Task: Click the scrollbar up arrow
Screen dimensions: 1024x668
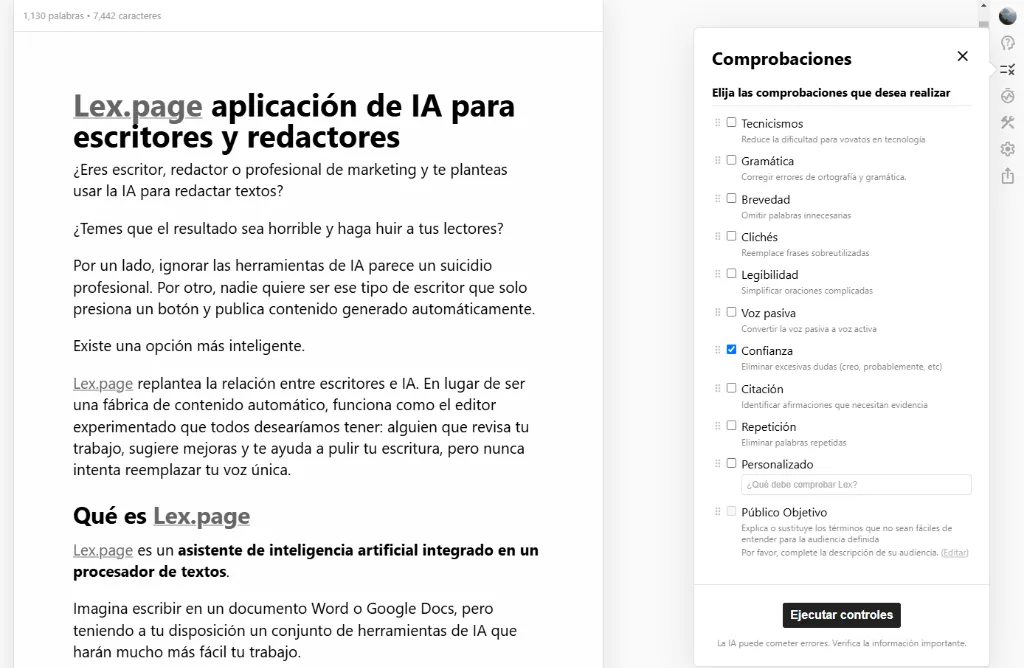Action: (984, 5)
